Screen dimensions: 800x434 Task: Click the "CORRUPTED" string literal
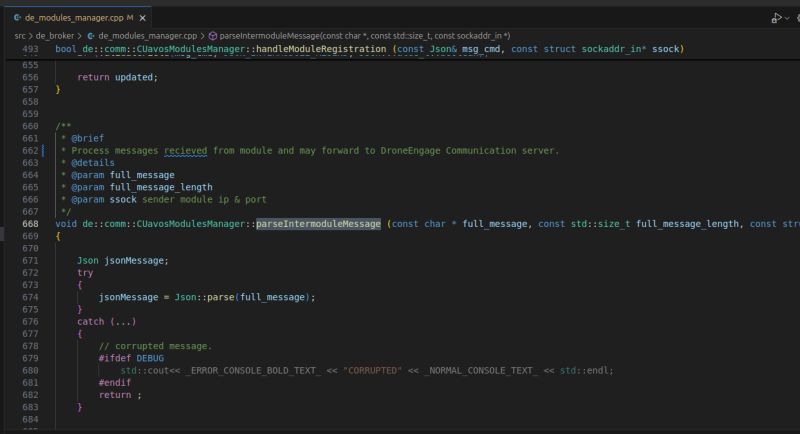[x=372, y=371]
